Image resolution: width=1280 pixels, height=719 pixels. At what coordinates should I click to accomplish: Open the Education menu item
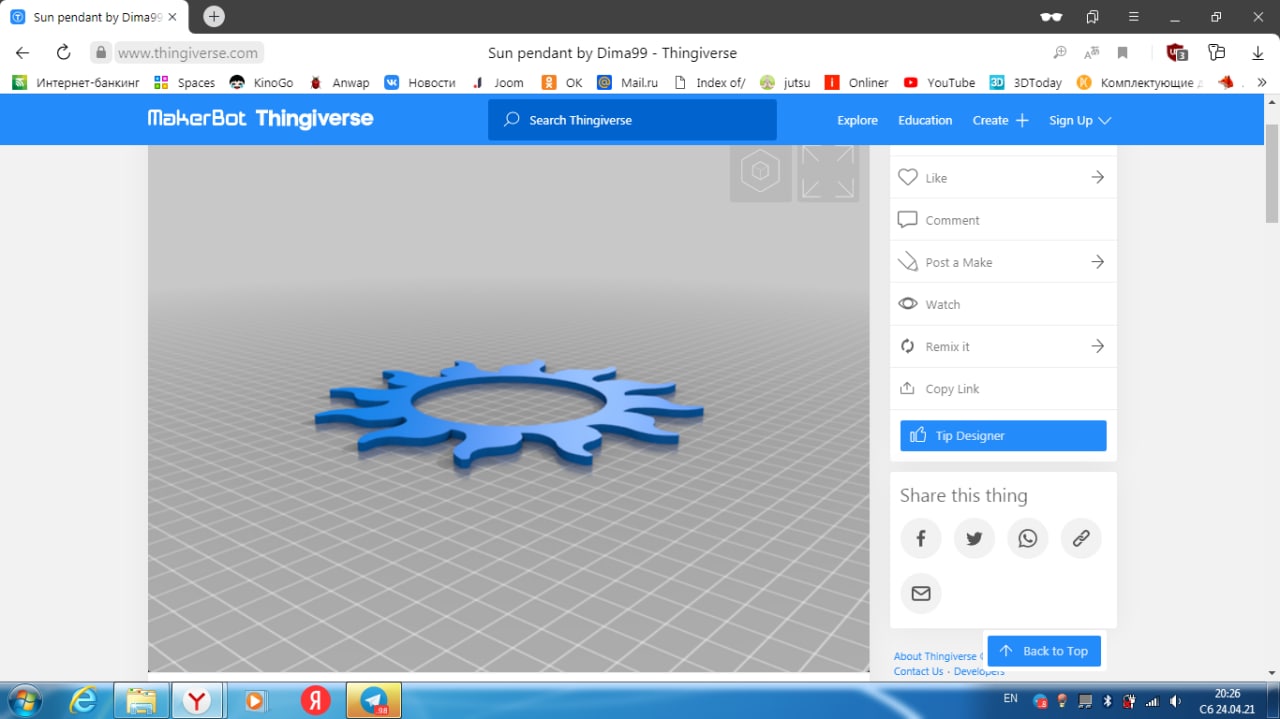coord(925,120)
